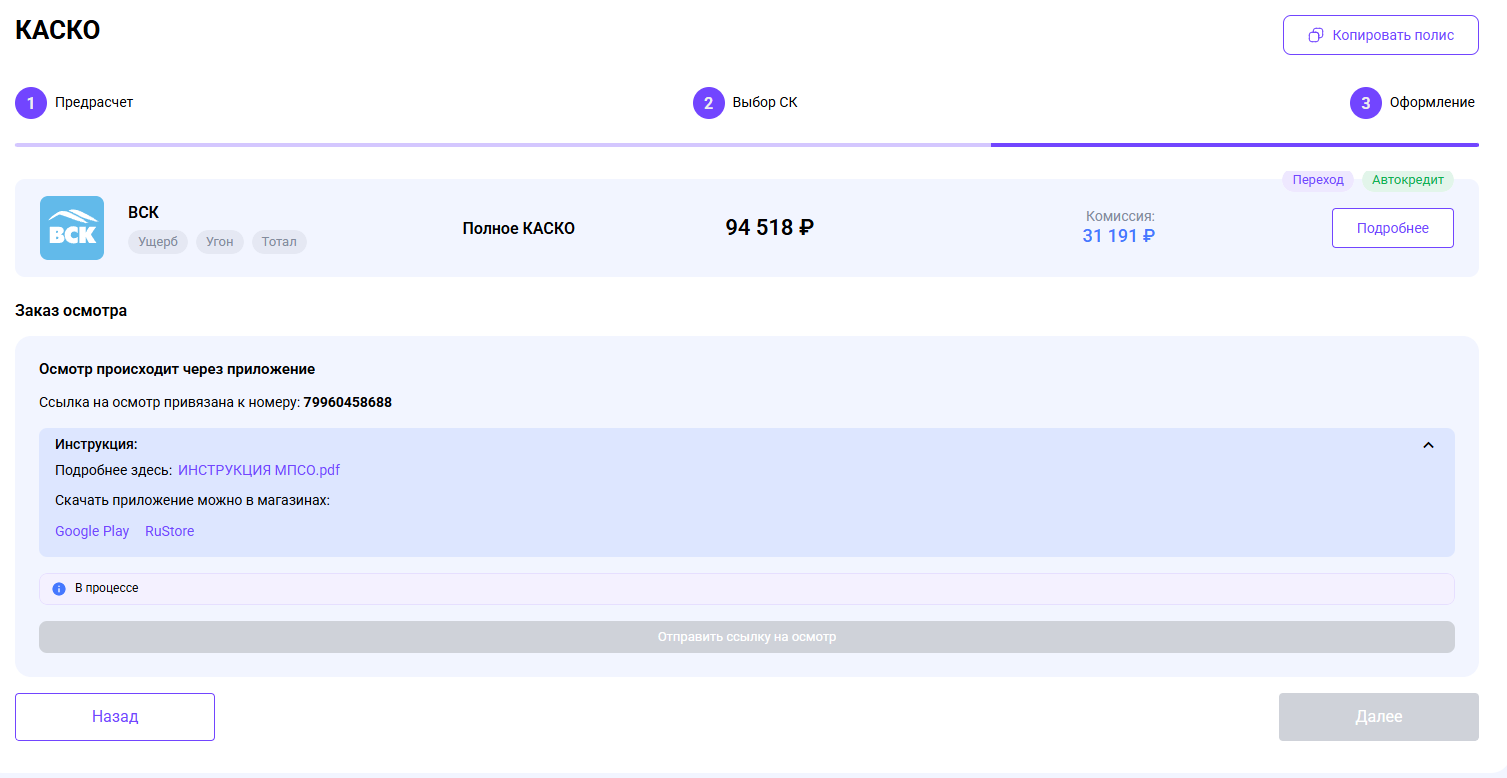Open the RuStore link
The width and height of the screenshot is (1507, 778).
click(170, 531)
